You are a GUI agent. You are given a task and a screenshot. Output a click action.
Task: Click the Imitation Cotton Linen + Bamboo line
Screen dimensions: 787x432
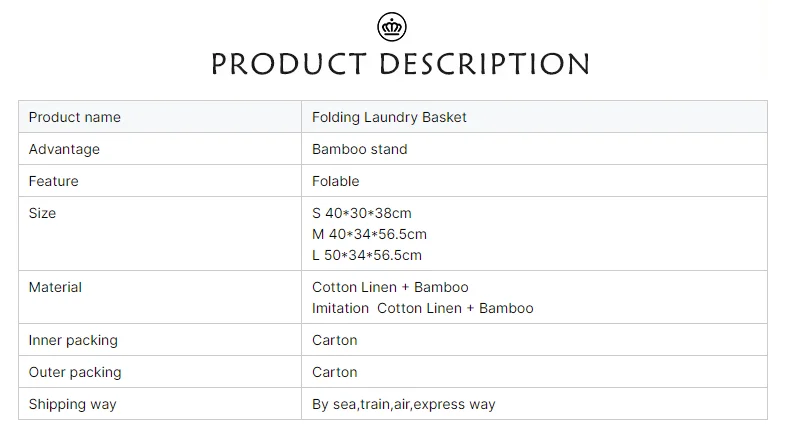(x=422, y=308)
